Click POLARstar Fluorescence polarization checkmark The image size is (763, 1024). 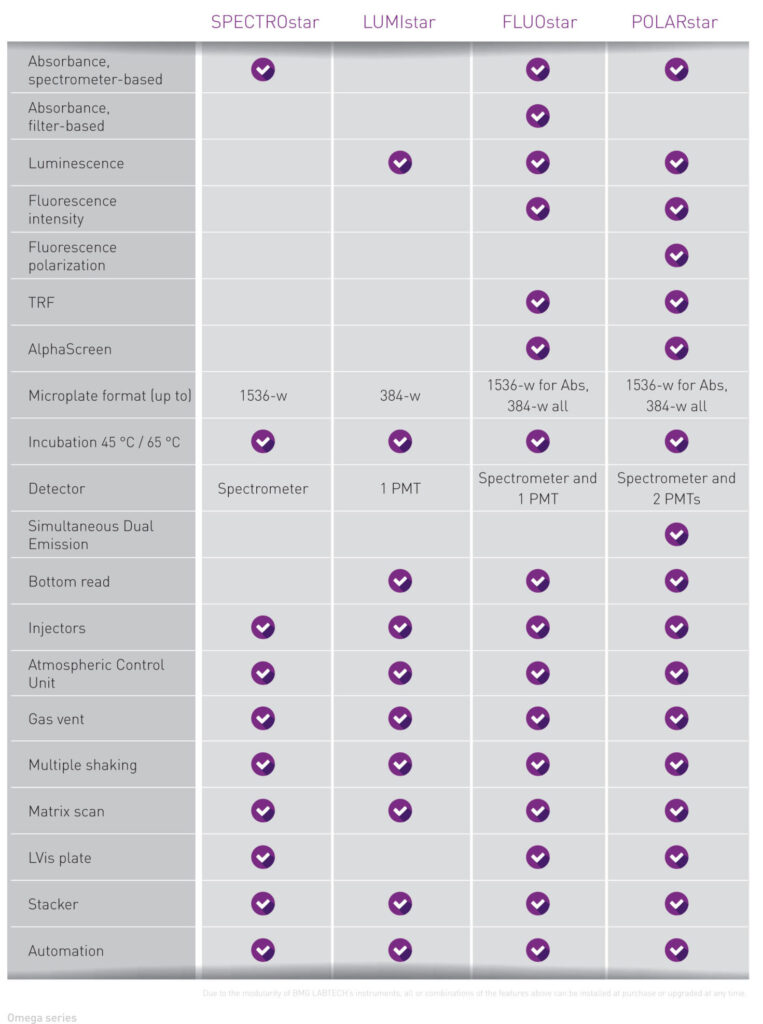(676, 255)
